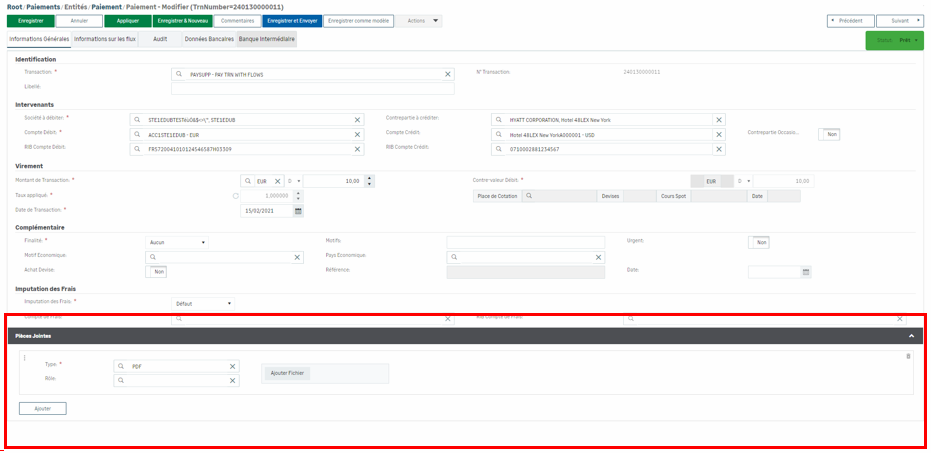Clear the PDF type field value
Screen dimensions: 931x453
[233, 367]
